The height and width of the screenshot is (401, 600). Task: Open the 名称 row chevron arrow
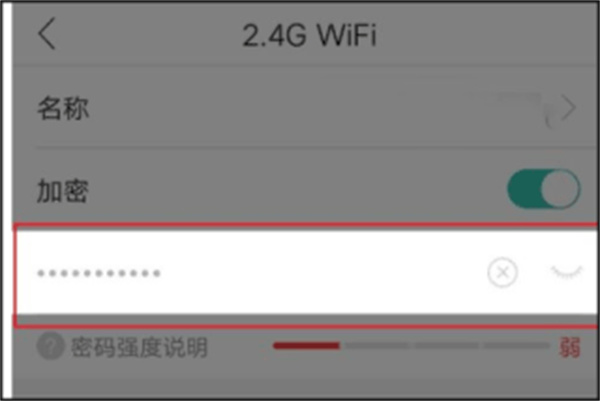[568, 108]
